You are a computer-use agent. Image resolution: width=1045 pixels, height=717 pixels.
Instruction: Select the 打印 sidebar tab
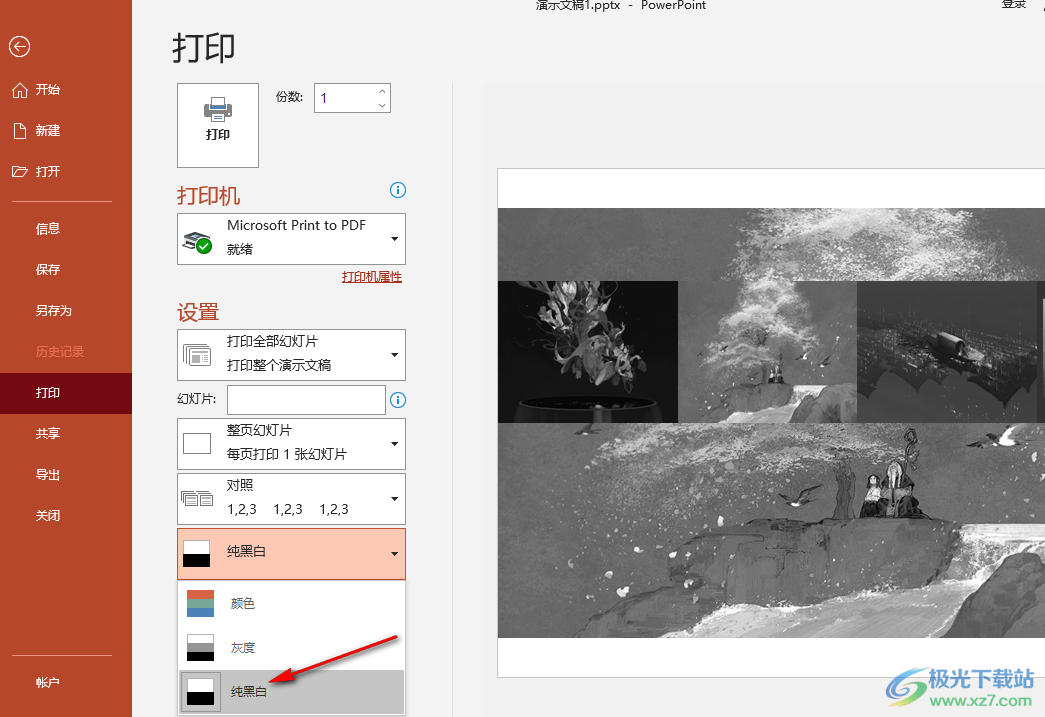[x=66, y=392]
